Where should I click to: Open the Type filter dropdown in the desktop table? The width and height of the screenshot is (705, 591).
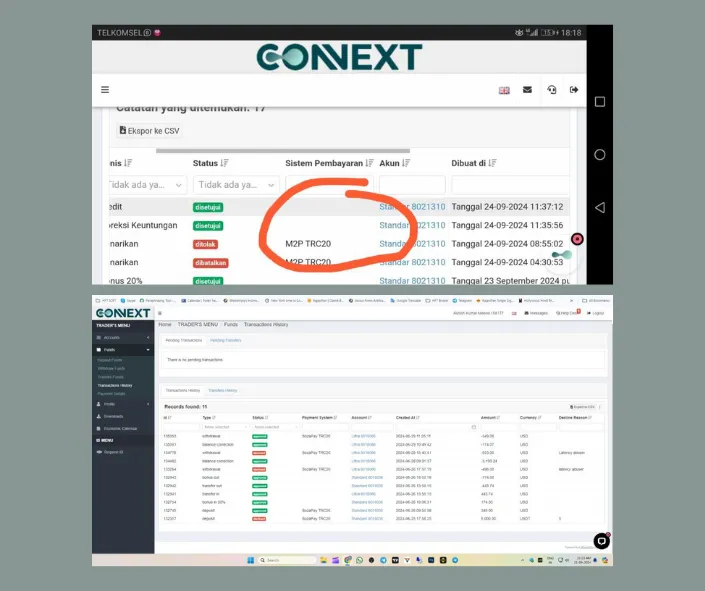point(225,427)
